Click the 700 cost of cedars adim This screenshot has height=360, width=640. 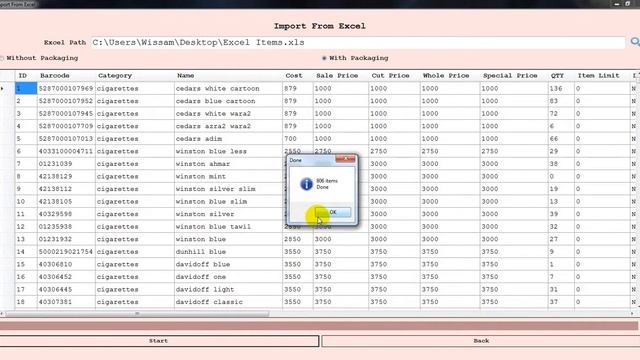tap(298, 139)
